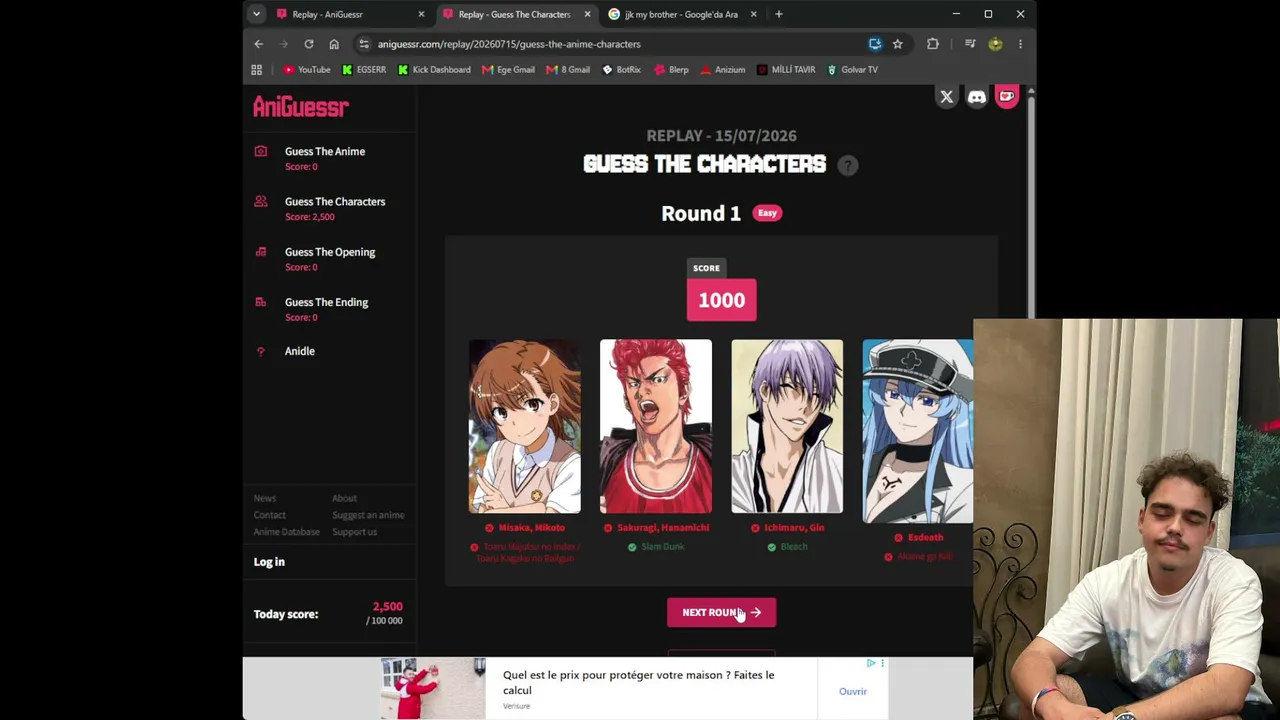Open the Discord server icon
1280x720 pixels.
tap(977, 97)
